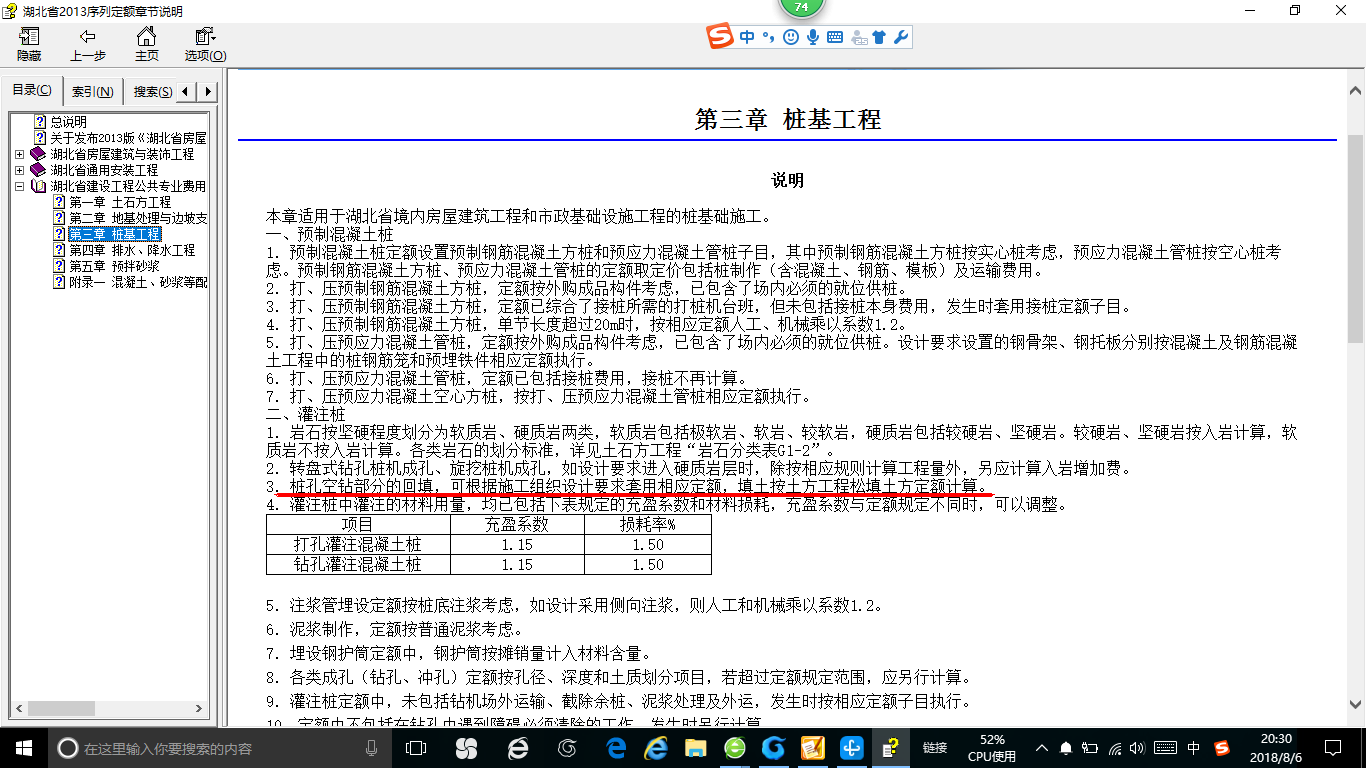Screen dimensions: 1366x768
Task: Click the active help viewer taskbar icon
Action: click(889, 747)
